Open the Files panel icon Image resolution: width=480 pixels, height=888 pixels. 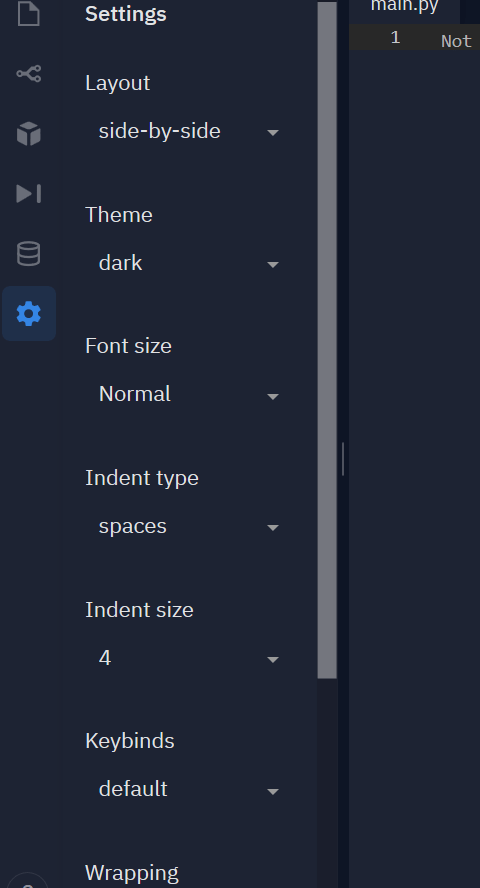[x=29, y=14]
